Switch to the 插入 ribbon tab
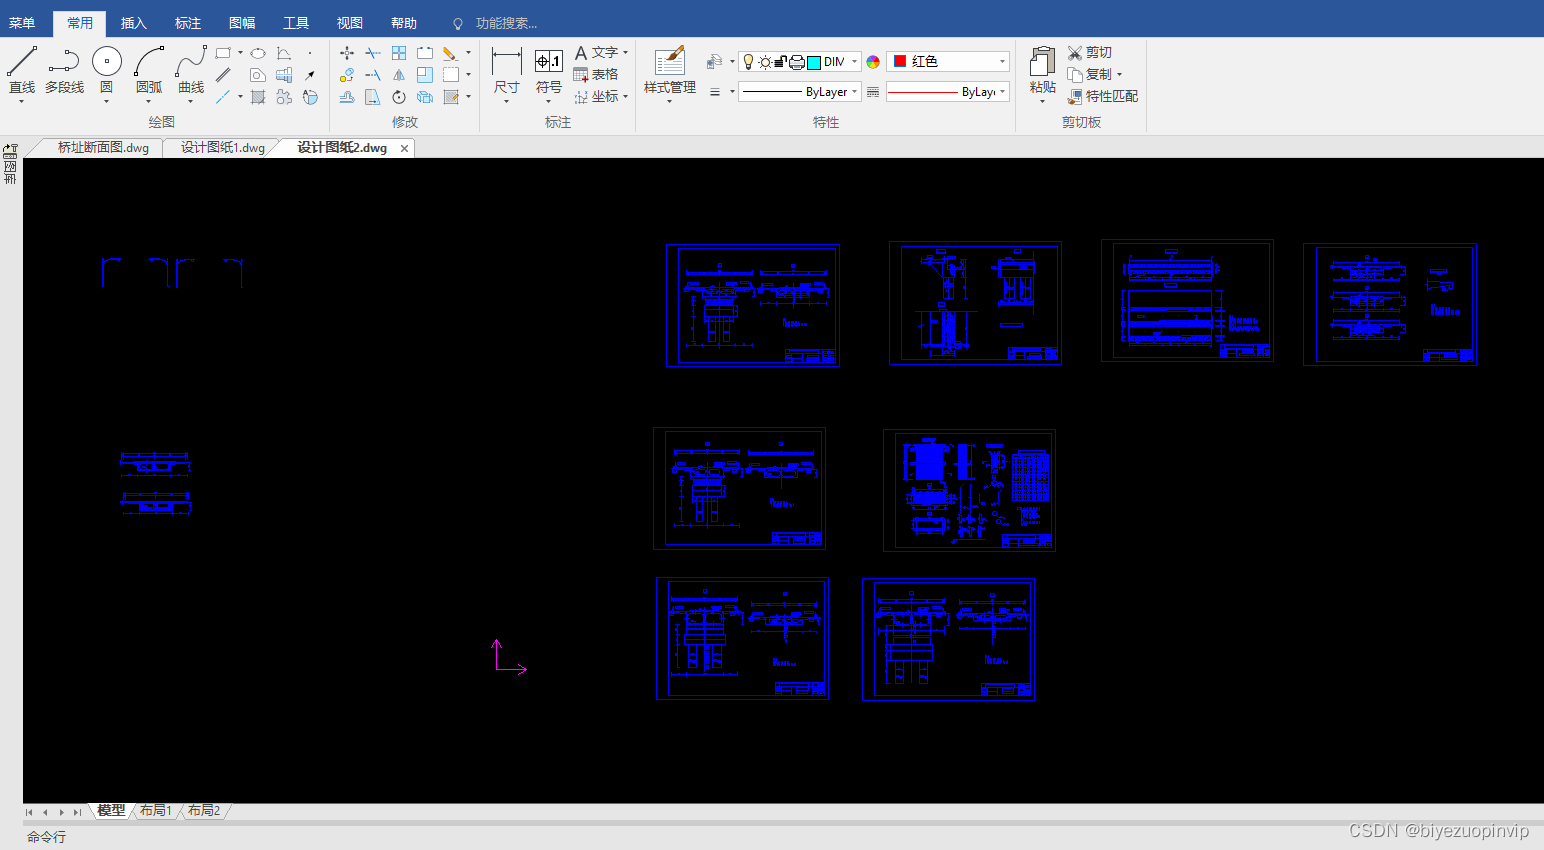The image size is (1544, 850). pyautogui.click(x=133, y=23)
